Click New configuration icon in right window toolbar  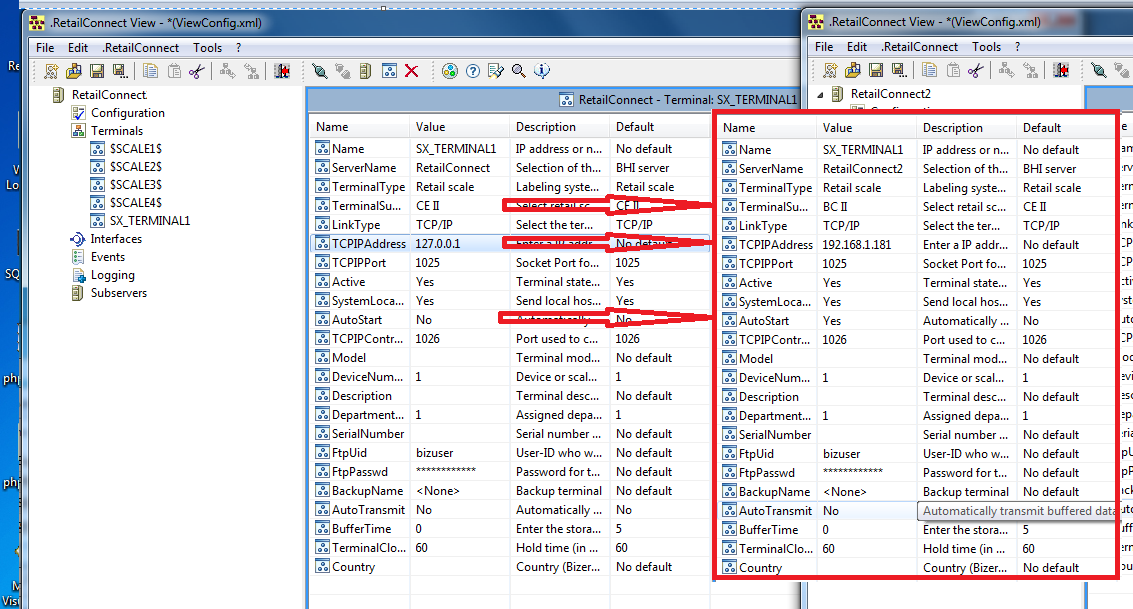(x=830, y=70)
